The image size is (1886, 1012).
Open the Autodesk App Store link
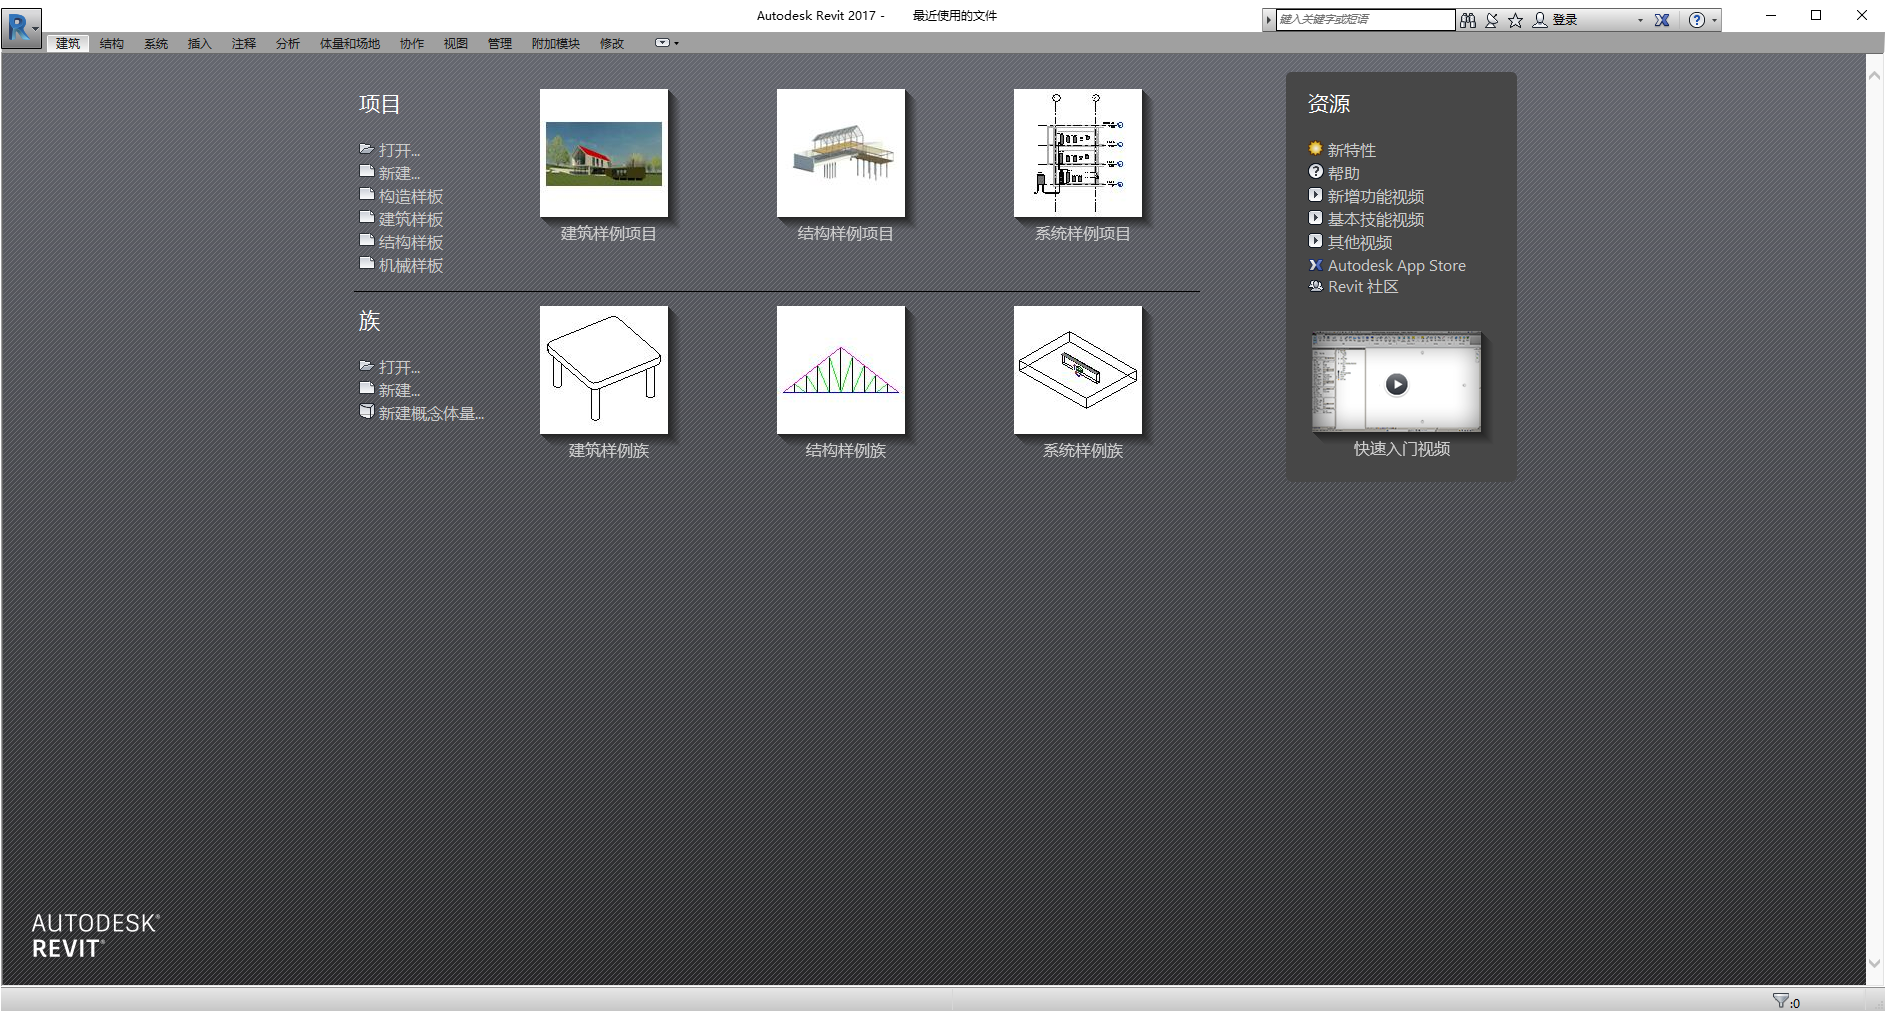[1396, 265]
